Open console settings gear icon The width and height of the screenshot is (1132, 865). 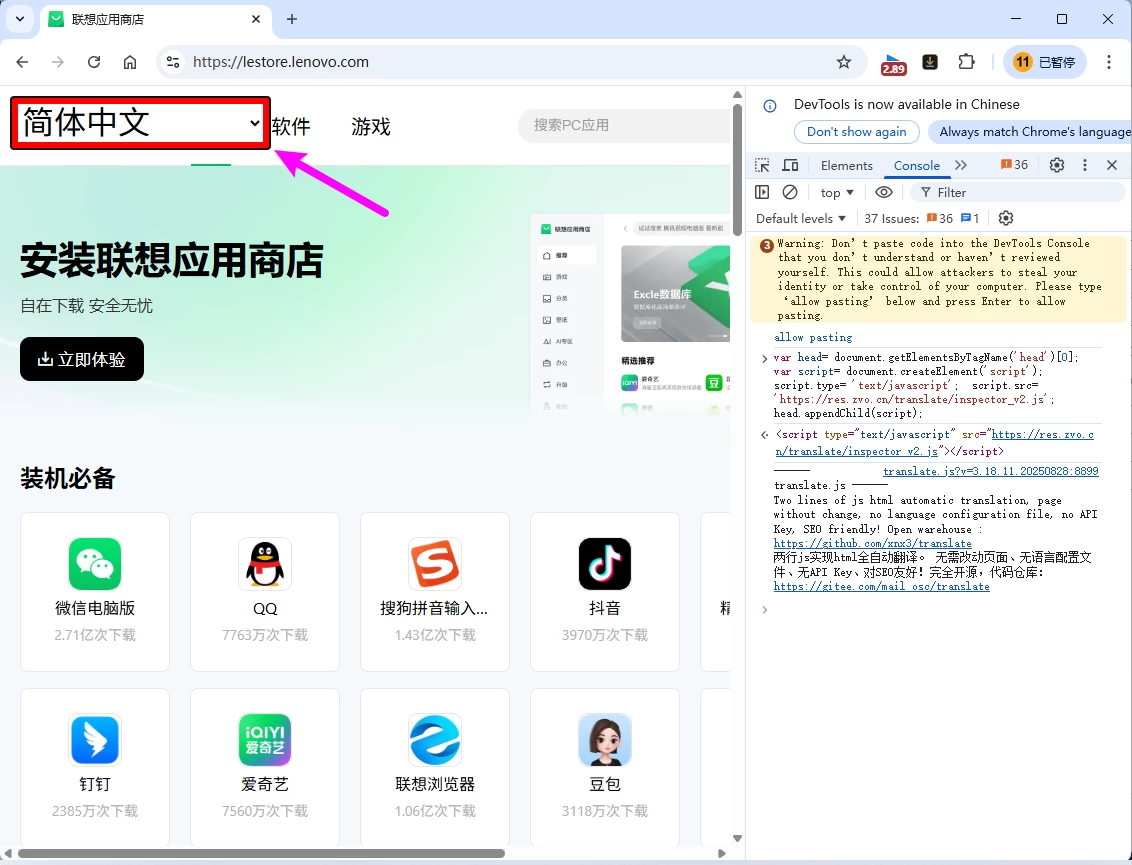tap(1006, 218)
